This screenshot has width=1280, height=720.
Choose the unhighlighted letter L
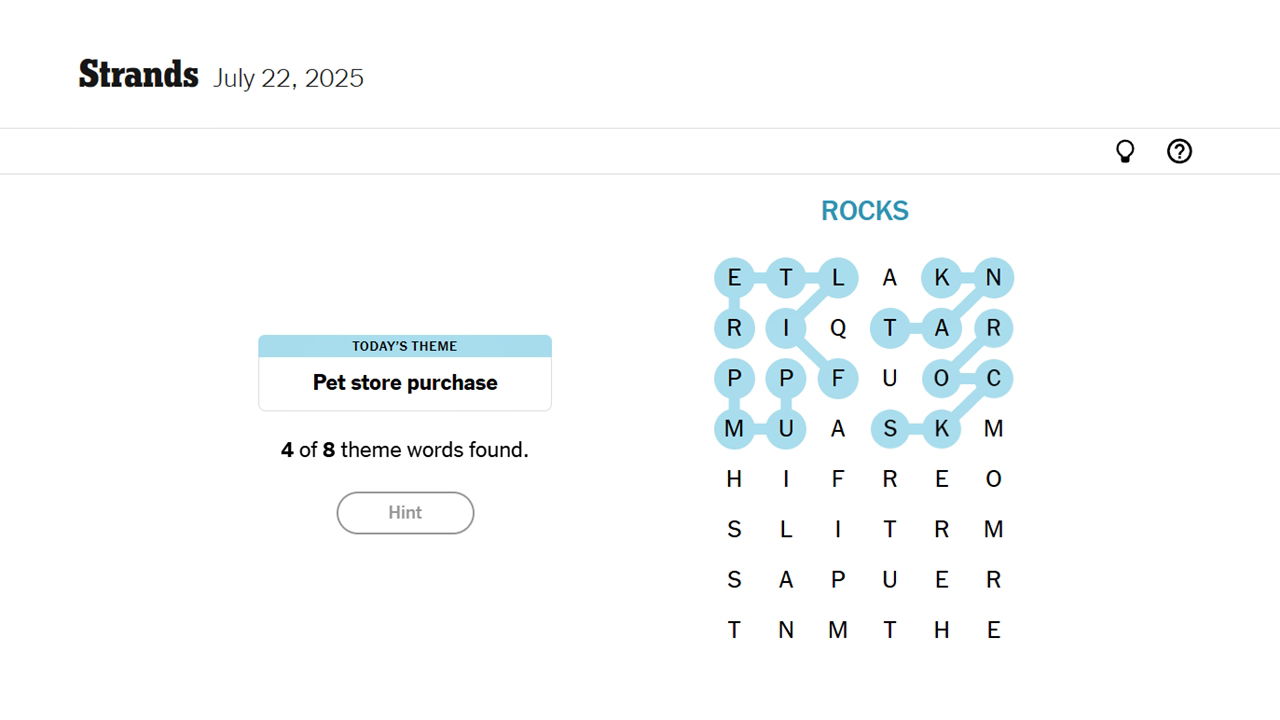tap(786, 529)
